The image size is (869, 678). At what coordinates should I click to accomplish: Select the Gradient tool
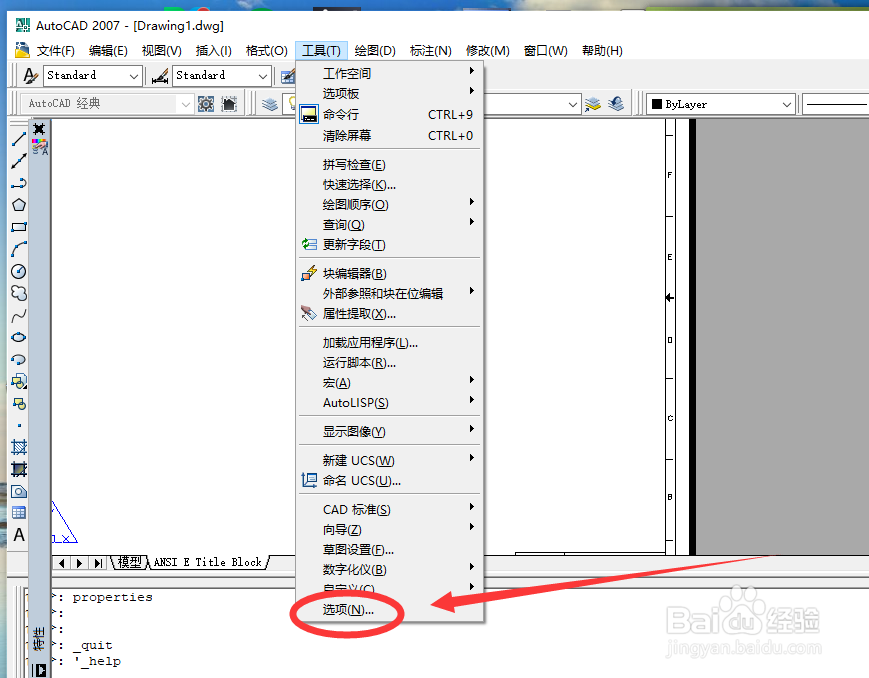[19, 470]
